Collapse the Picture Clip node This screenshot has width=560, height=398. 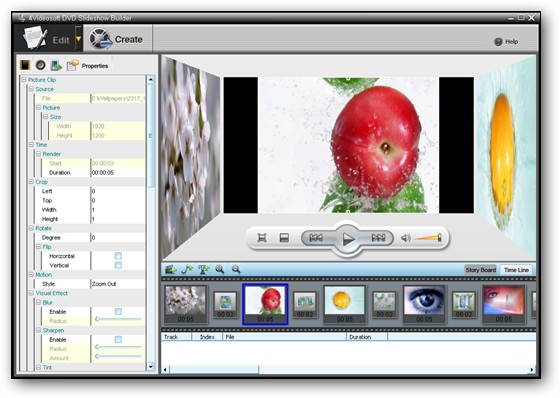click(x=24, y=80)
